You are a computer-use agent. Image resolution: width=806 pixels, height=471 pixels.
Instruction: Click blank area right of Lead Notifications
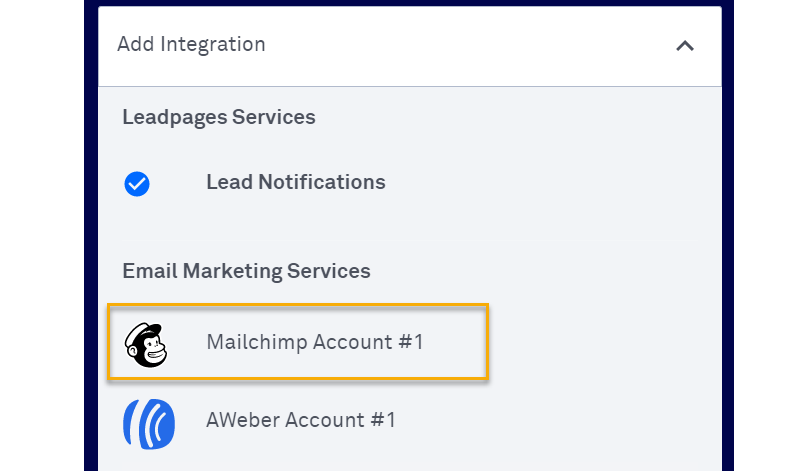pyautogui.click(x=550, y=183)
